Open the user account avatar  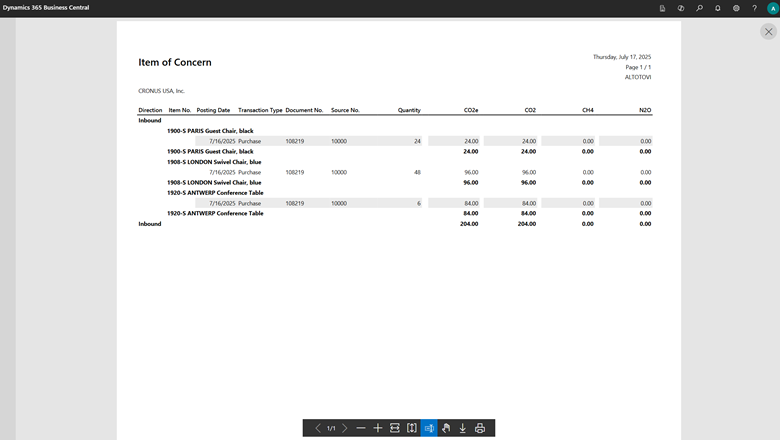pos(773,8)
